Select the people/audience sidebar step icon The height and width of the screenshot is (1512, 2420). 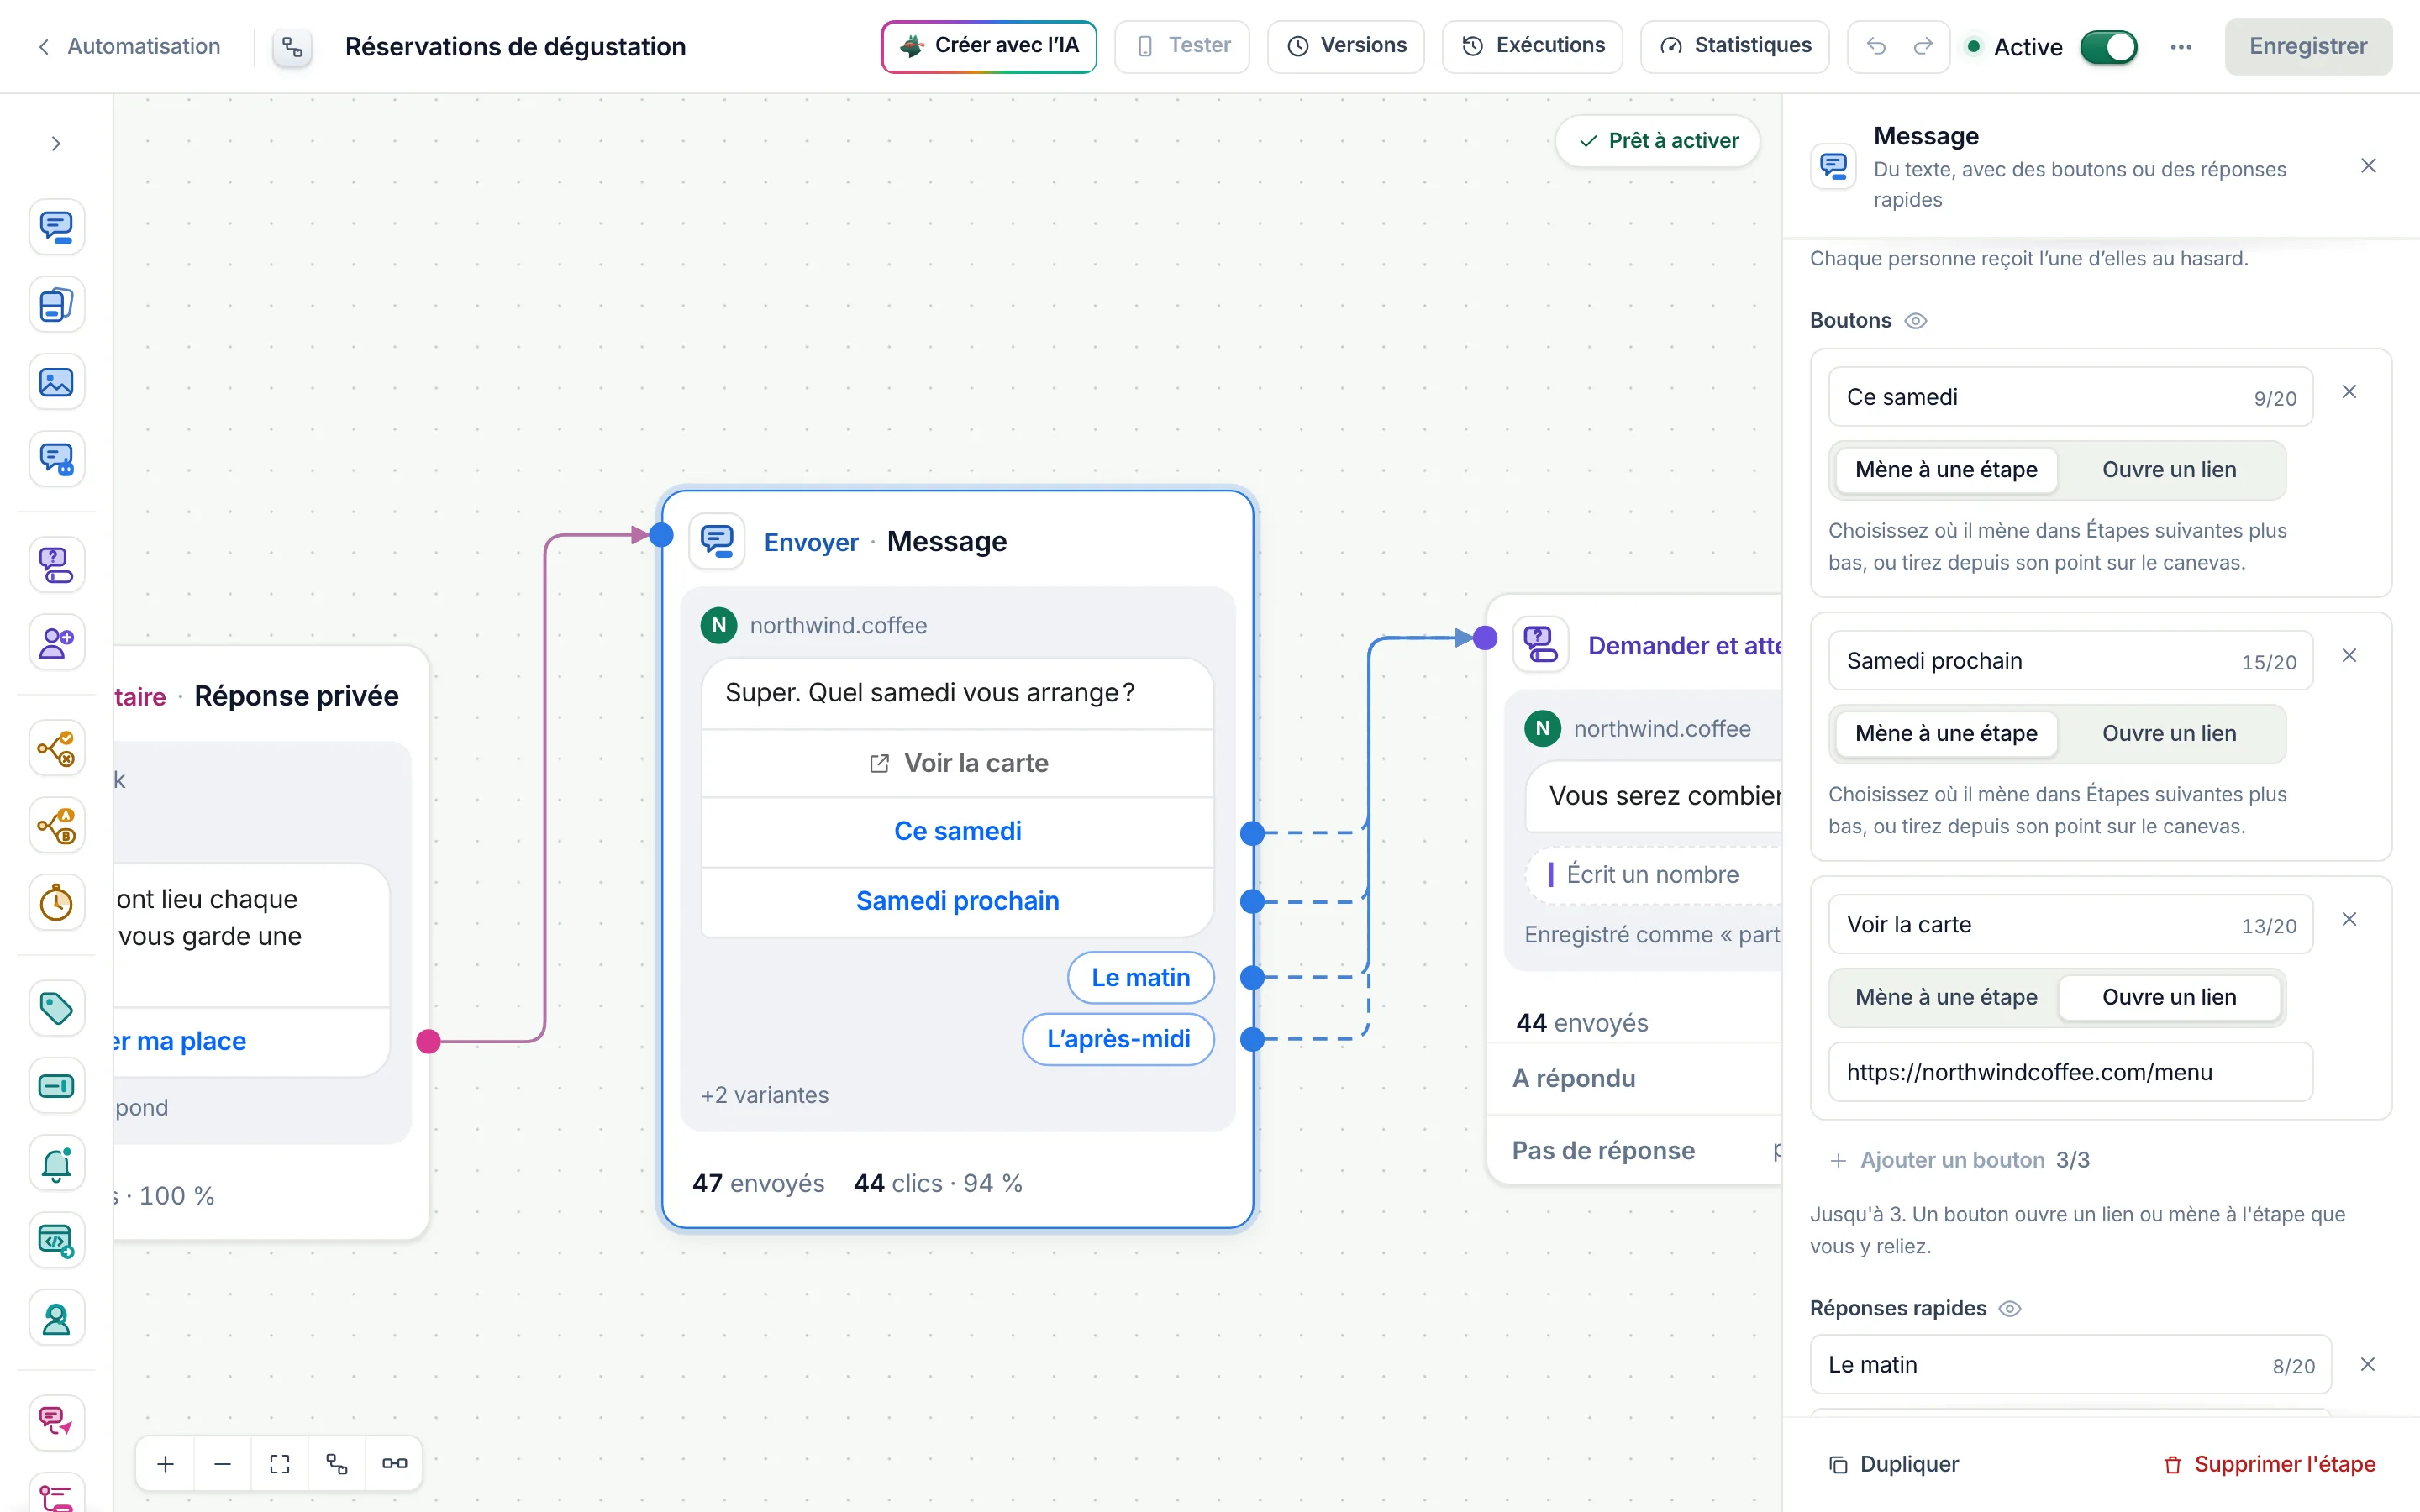point(56,642)
